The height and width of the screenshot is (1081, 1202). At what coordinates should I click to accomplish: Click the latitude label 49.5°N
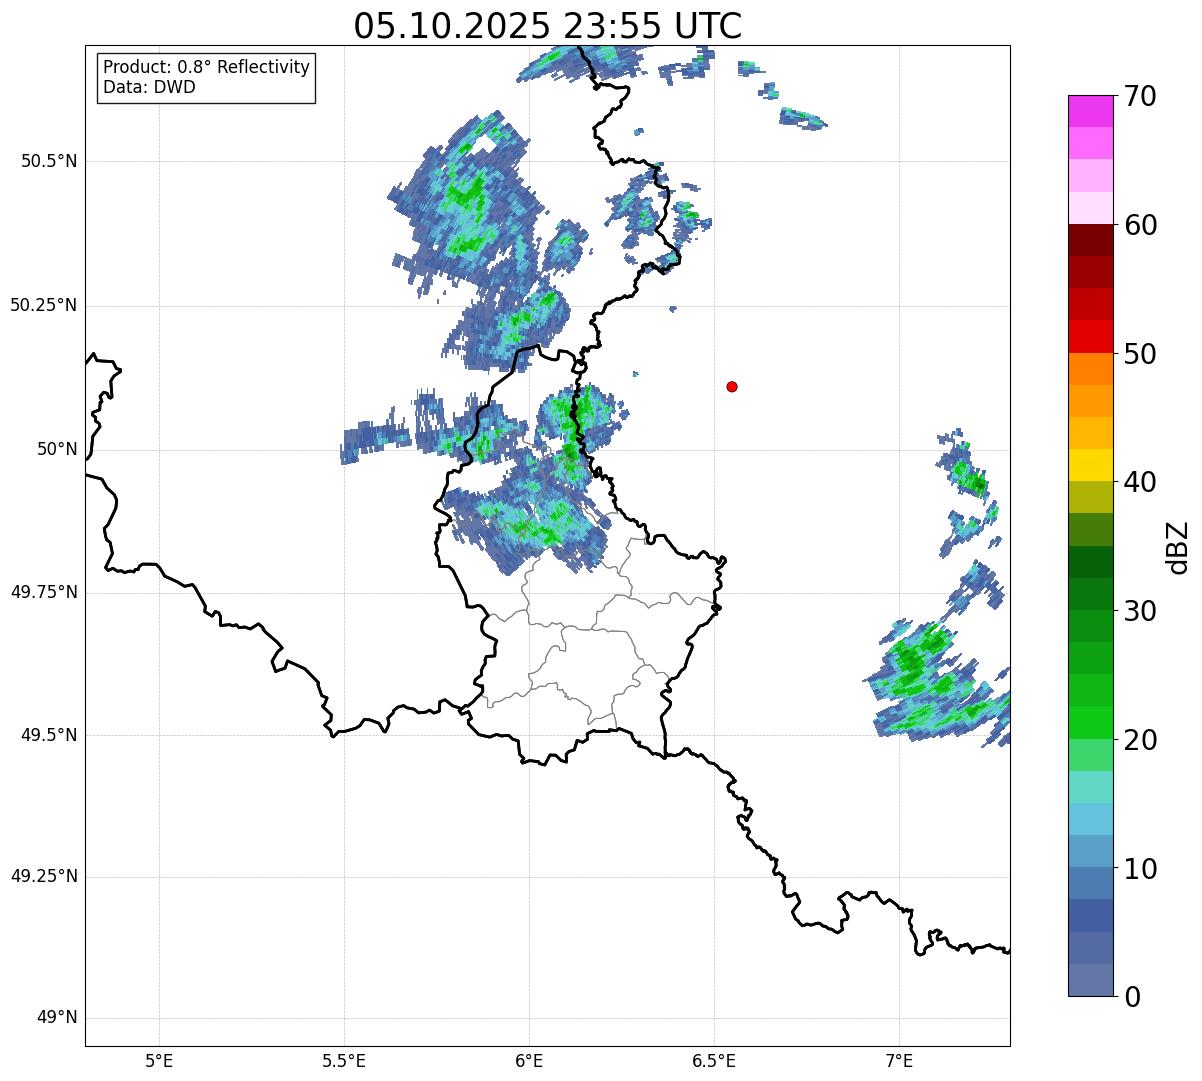tap(49, 735)
